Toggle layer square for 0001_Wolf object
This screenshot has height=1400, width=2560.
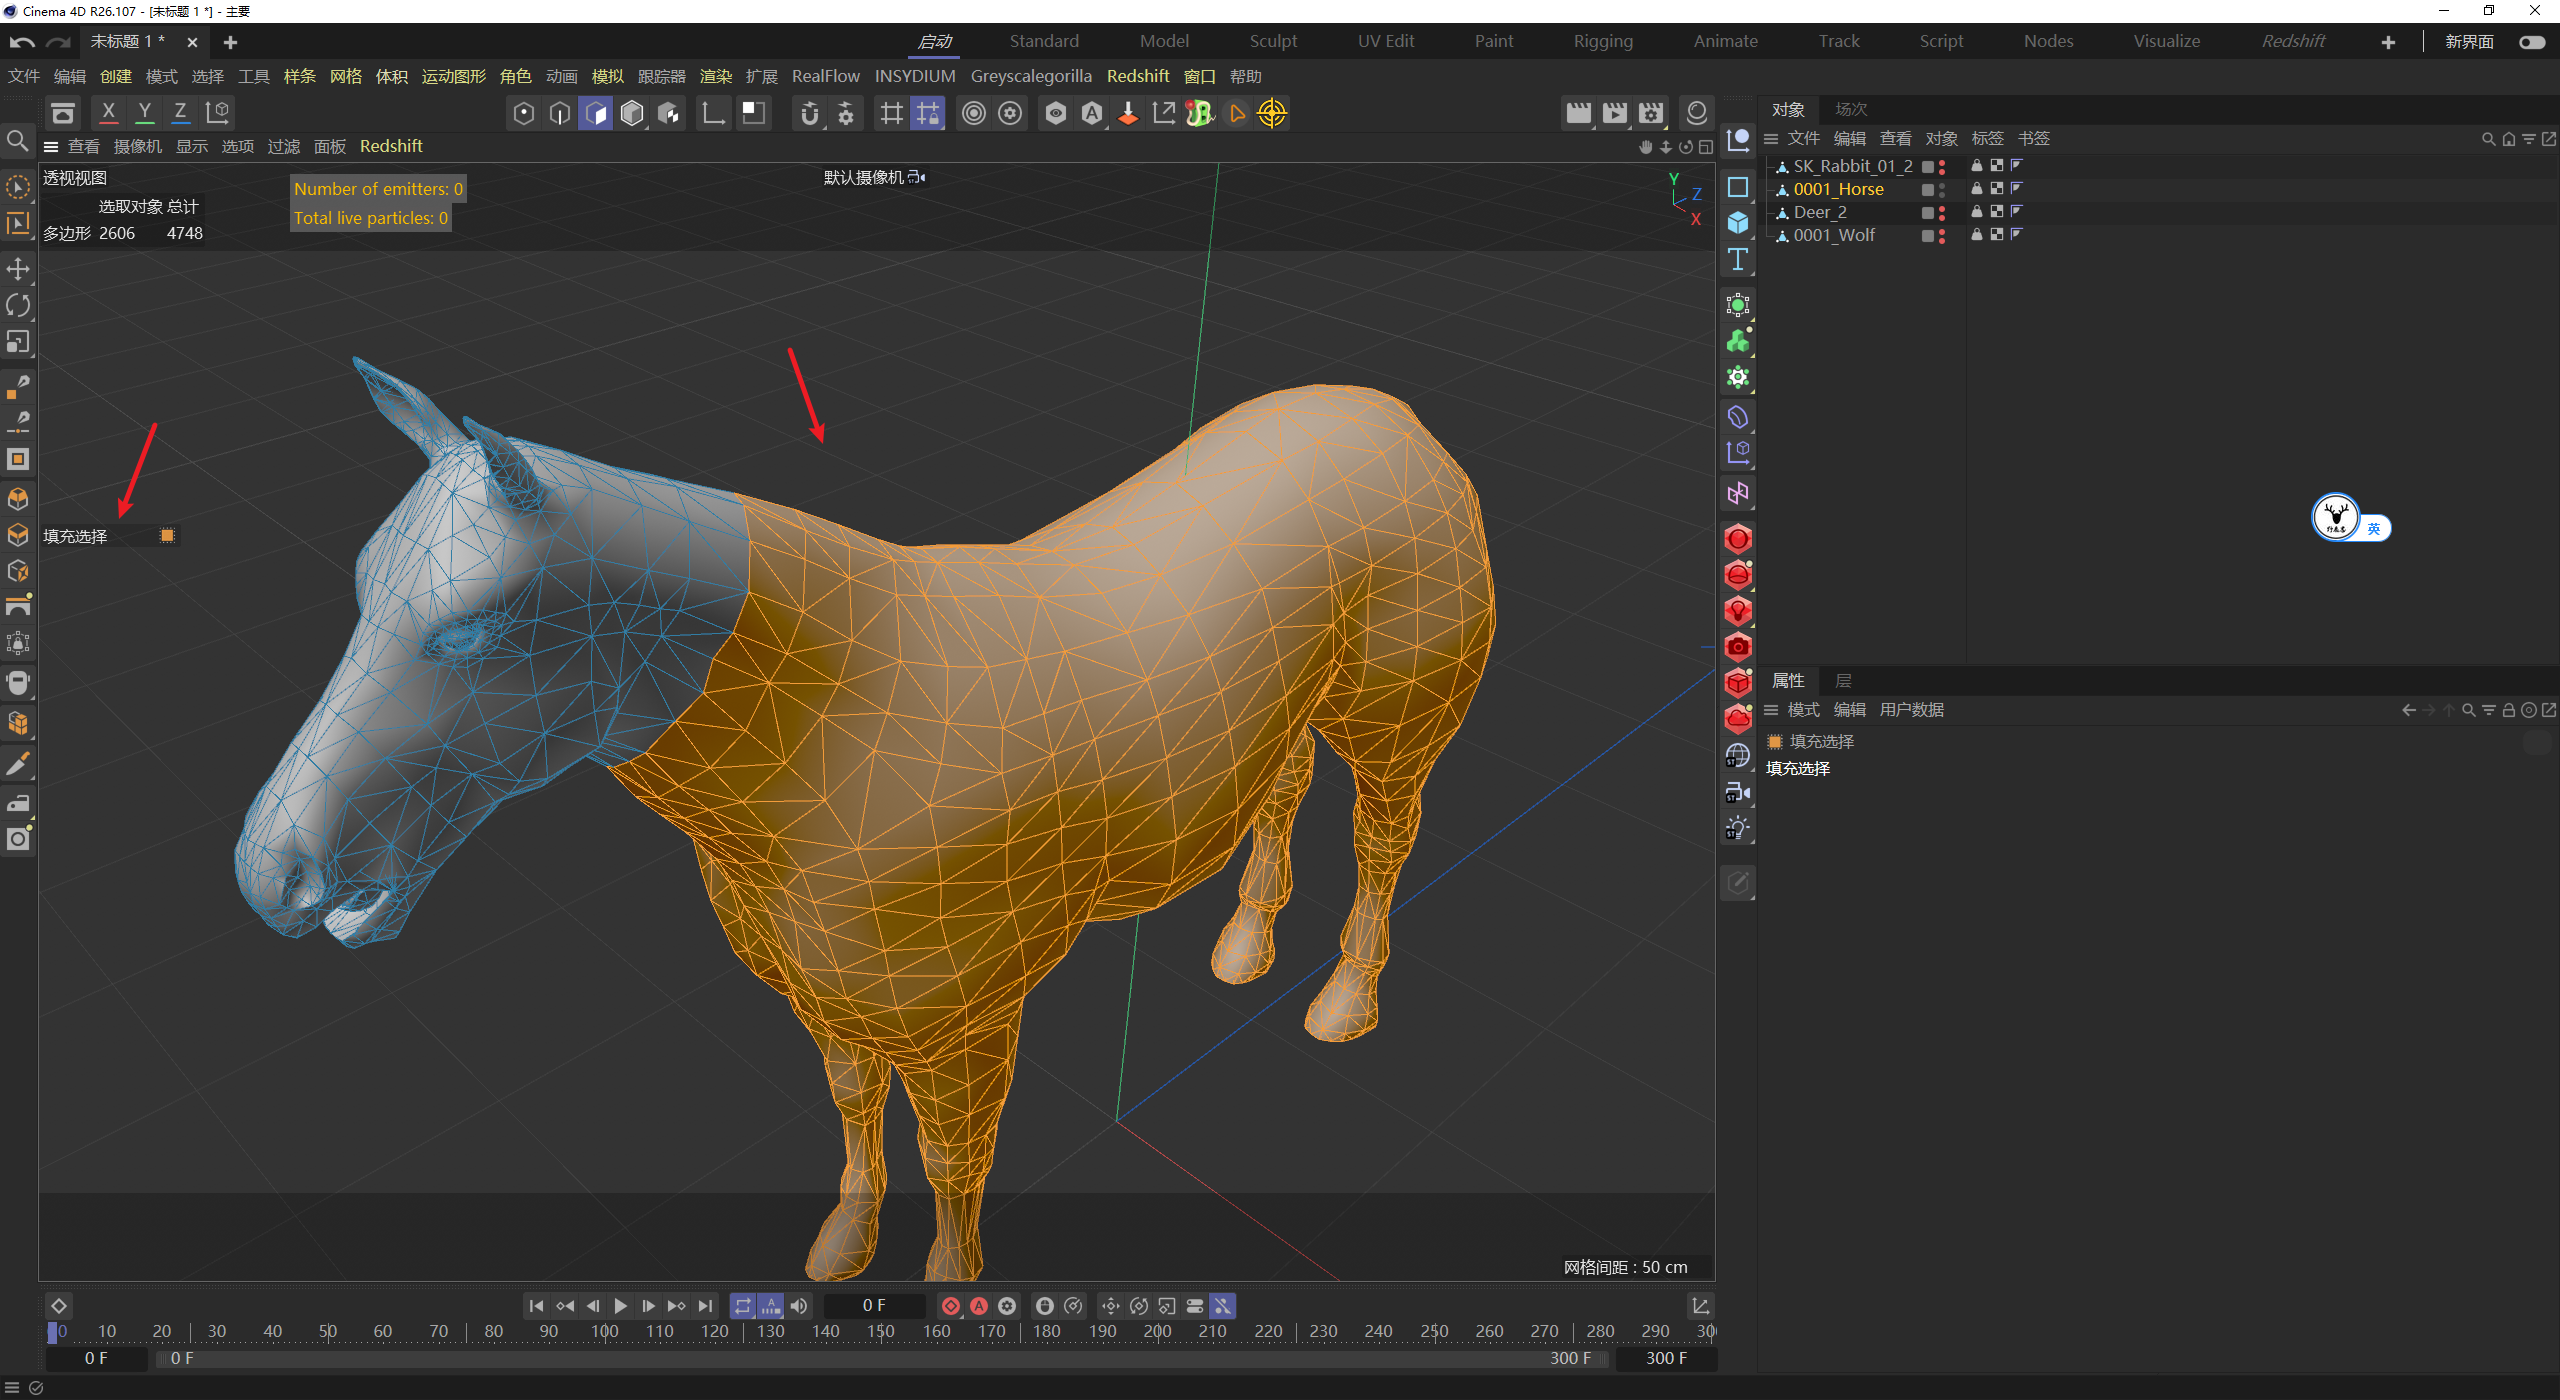point(1927,236)
